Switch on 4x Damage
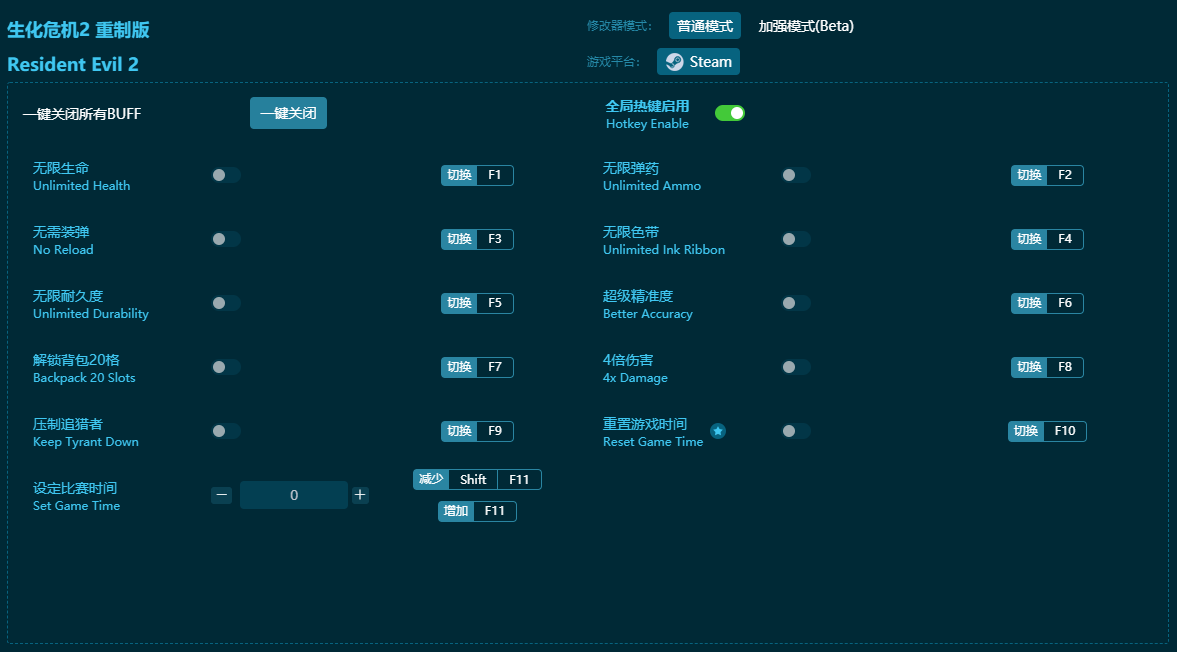 796,367
